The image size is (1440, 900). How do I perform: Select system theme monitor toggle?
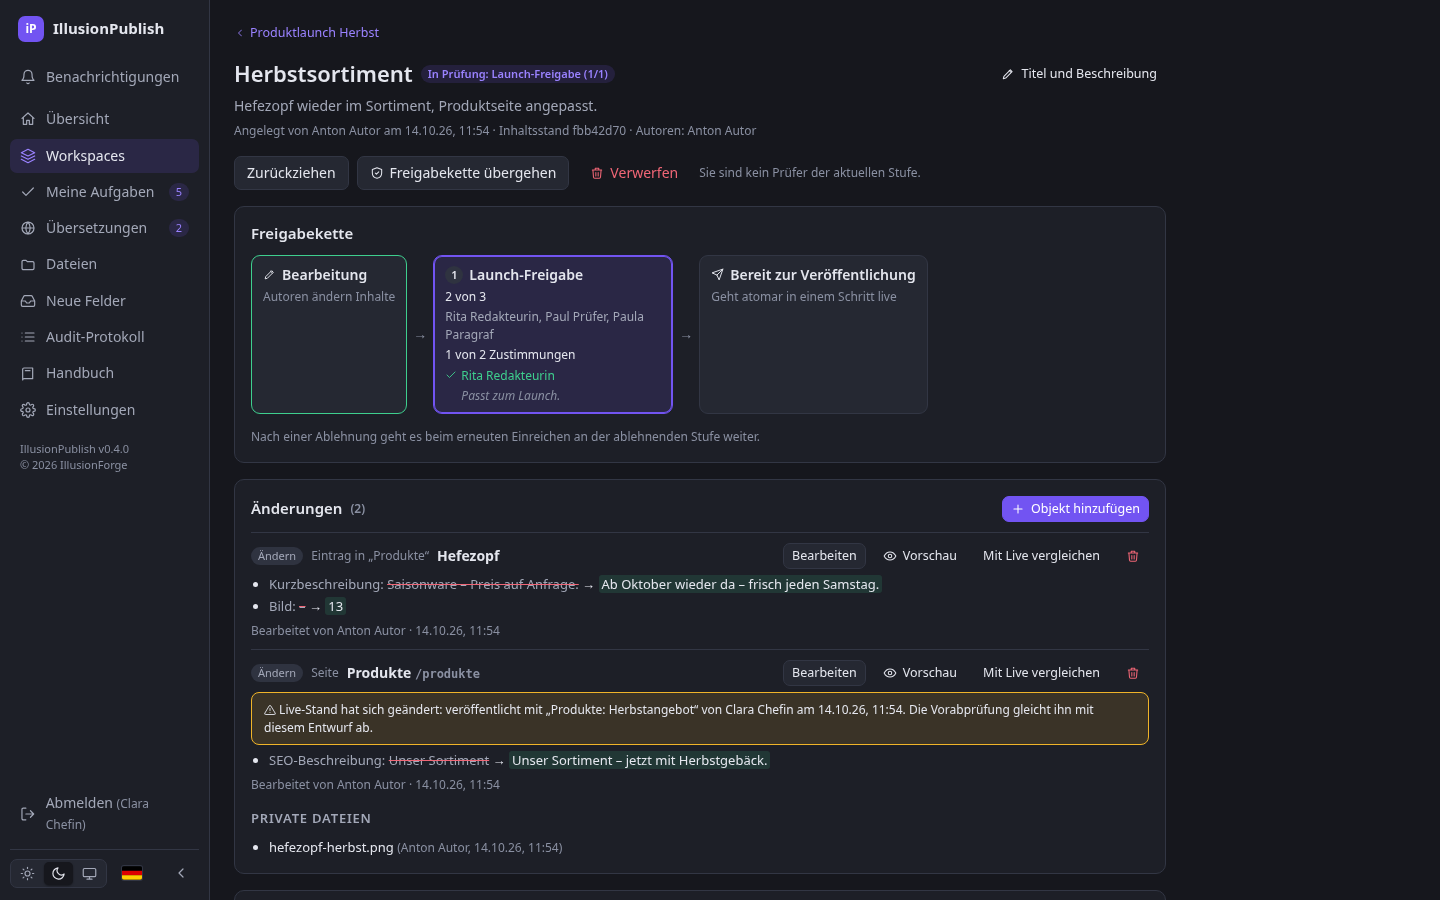(89, 873)
